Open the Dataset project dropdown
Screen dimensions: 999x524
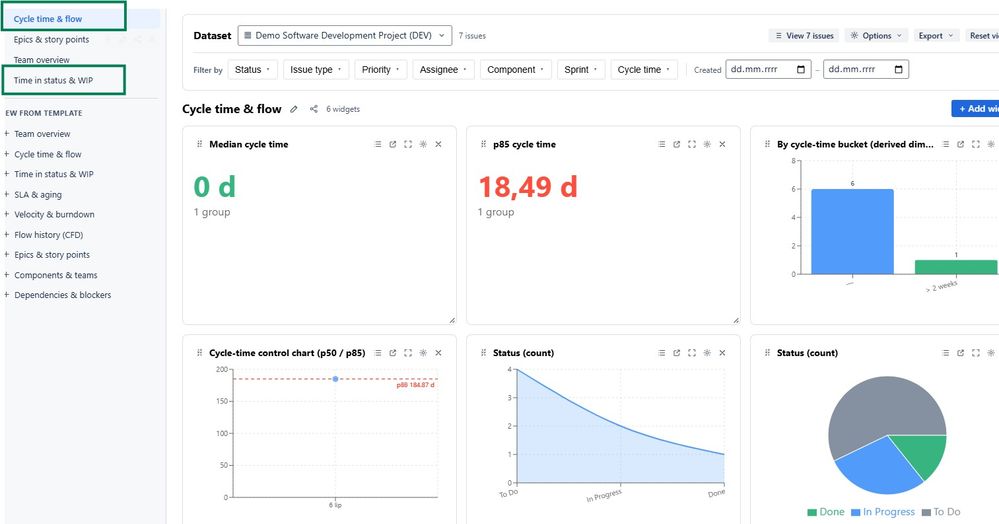[x=345, y=36]
